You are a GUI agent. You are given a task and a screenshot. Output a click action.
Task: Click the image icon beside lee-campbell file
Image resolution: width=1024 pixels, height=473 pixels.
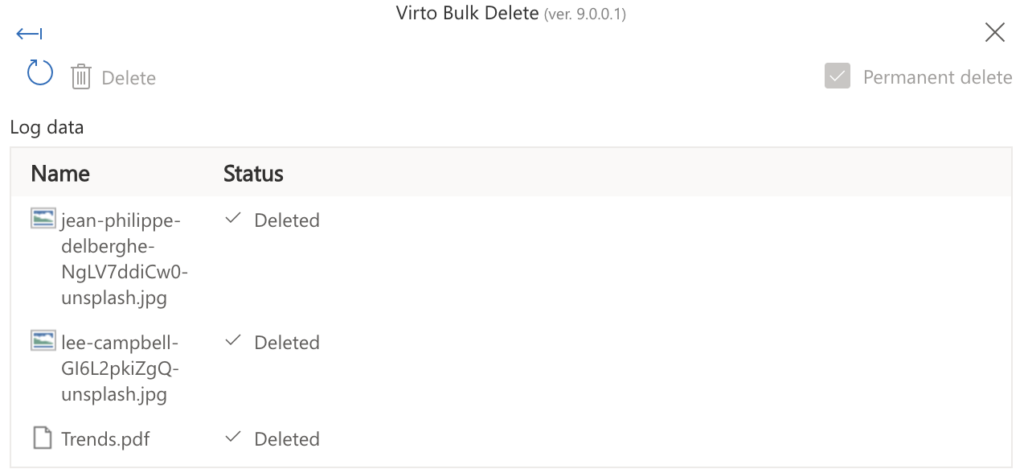pyautogui.click(x=42, y=340)
